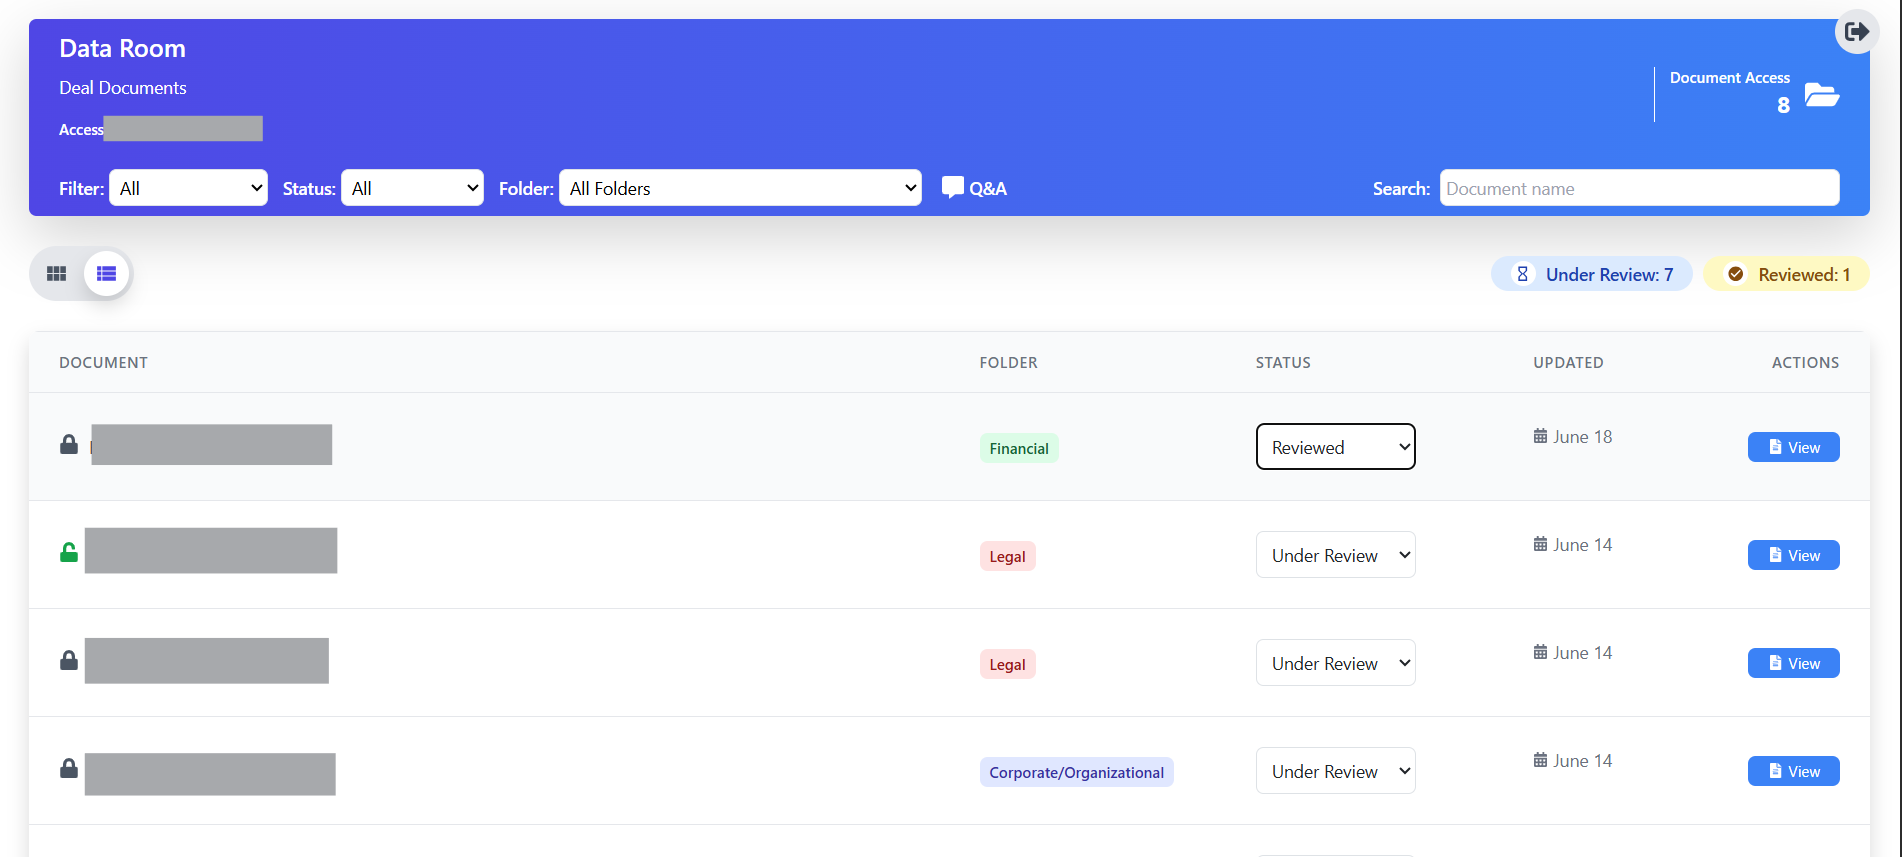The width and height of the screenshot is (1902, 857).
Task: View the Financial document
Action: tap(1794, 447)
